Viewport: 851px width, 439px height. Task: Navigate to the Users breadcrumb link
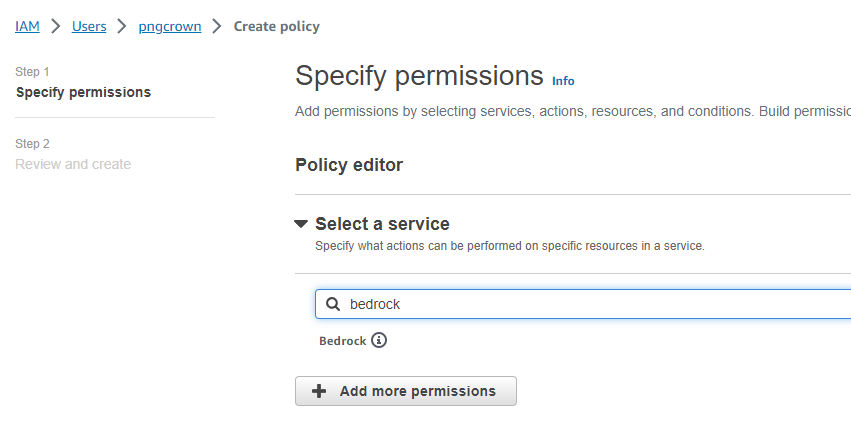[89, 27]
